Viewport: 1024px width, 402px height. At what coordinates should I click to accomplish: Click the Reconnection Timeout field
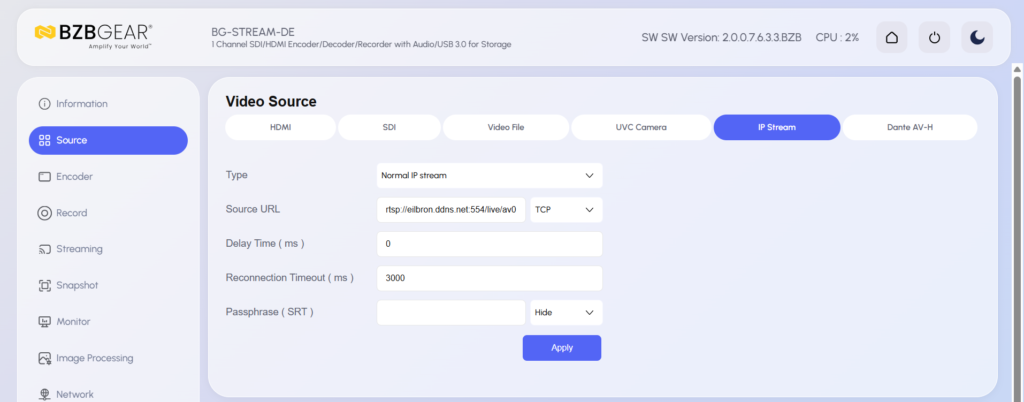point(490,278)
